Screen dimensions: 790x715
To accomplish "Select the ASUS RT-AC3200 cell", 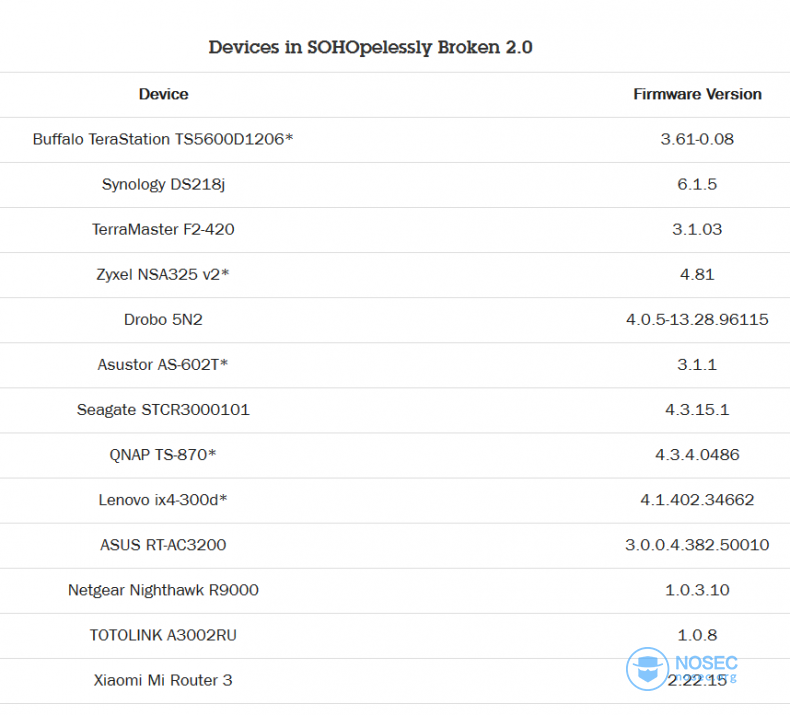I will pyautogui.click(x=163, y=545).
